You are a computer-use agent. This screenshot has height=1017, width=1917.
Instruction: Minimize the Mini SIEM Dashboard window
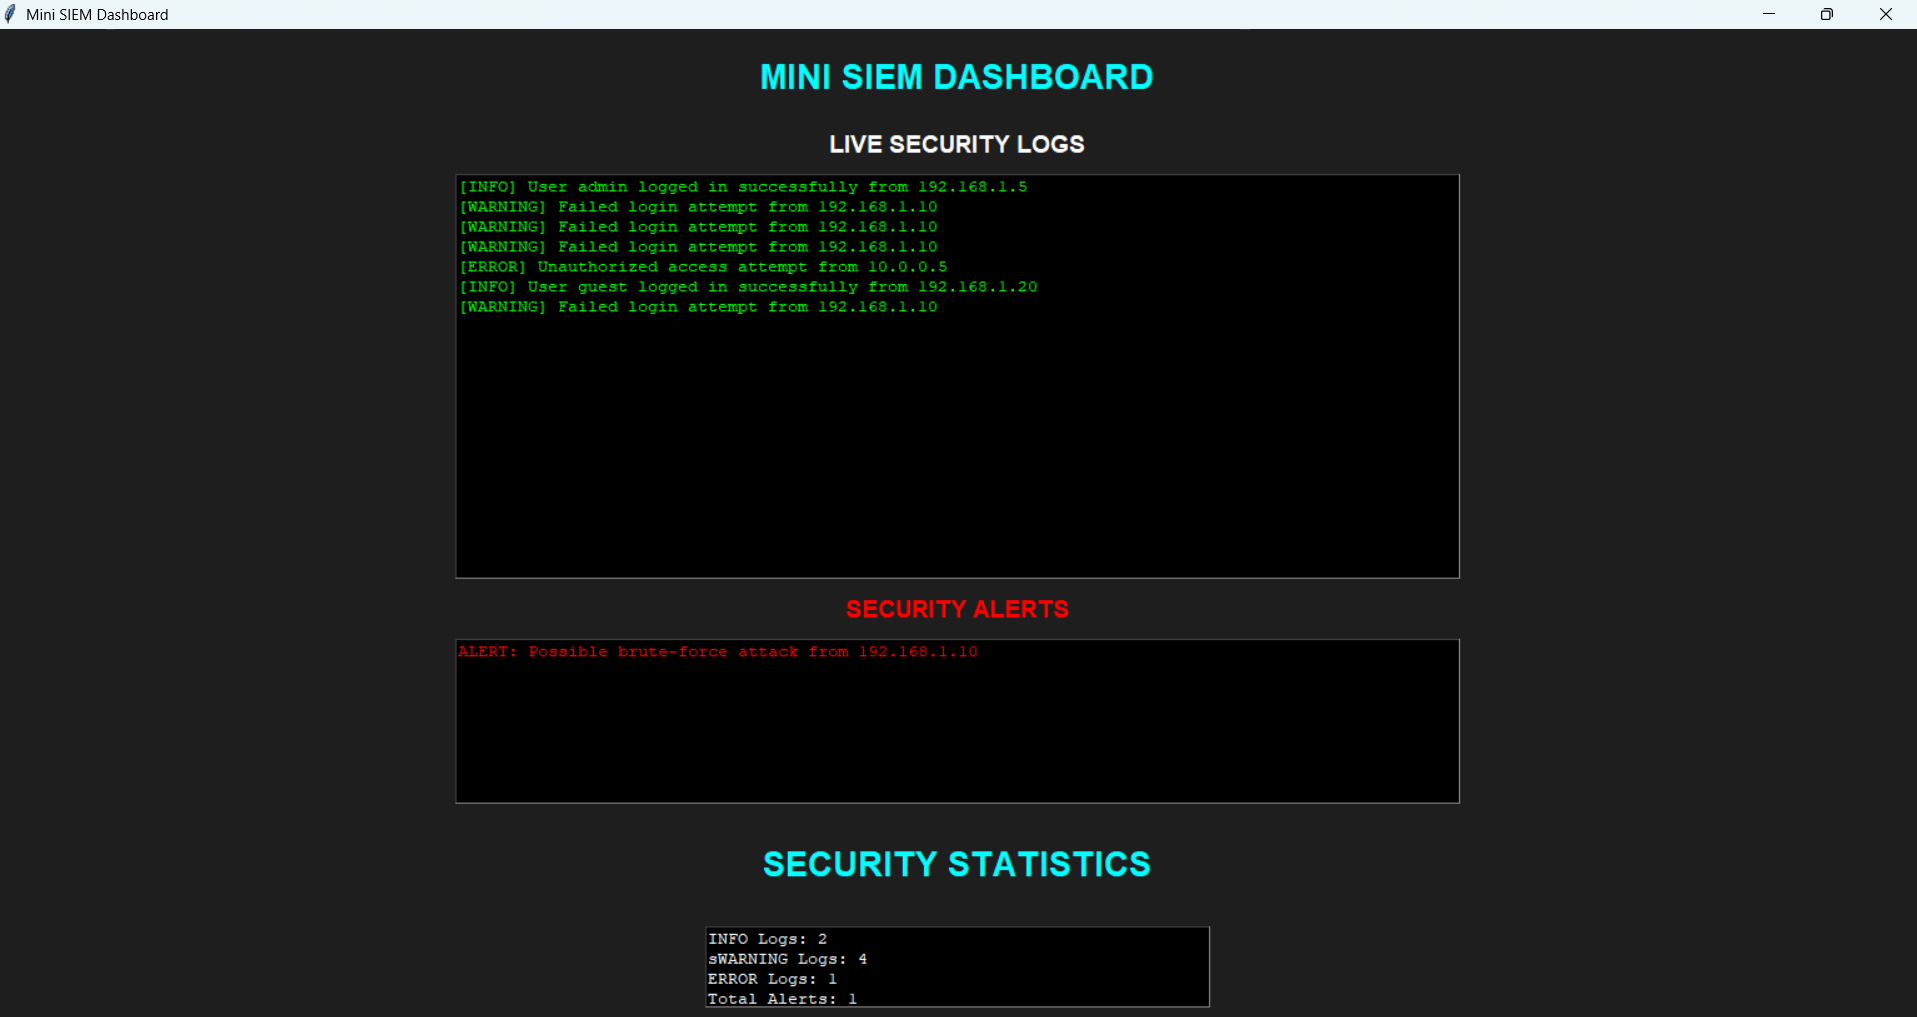click(x=1769, y=14)
